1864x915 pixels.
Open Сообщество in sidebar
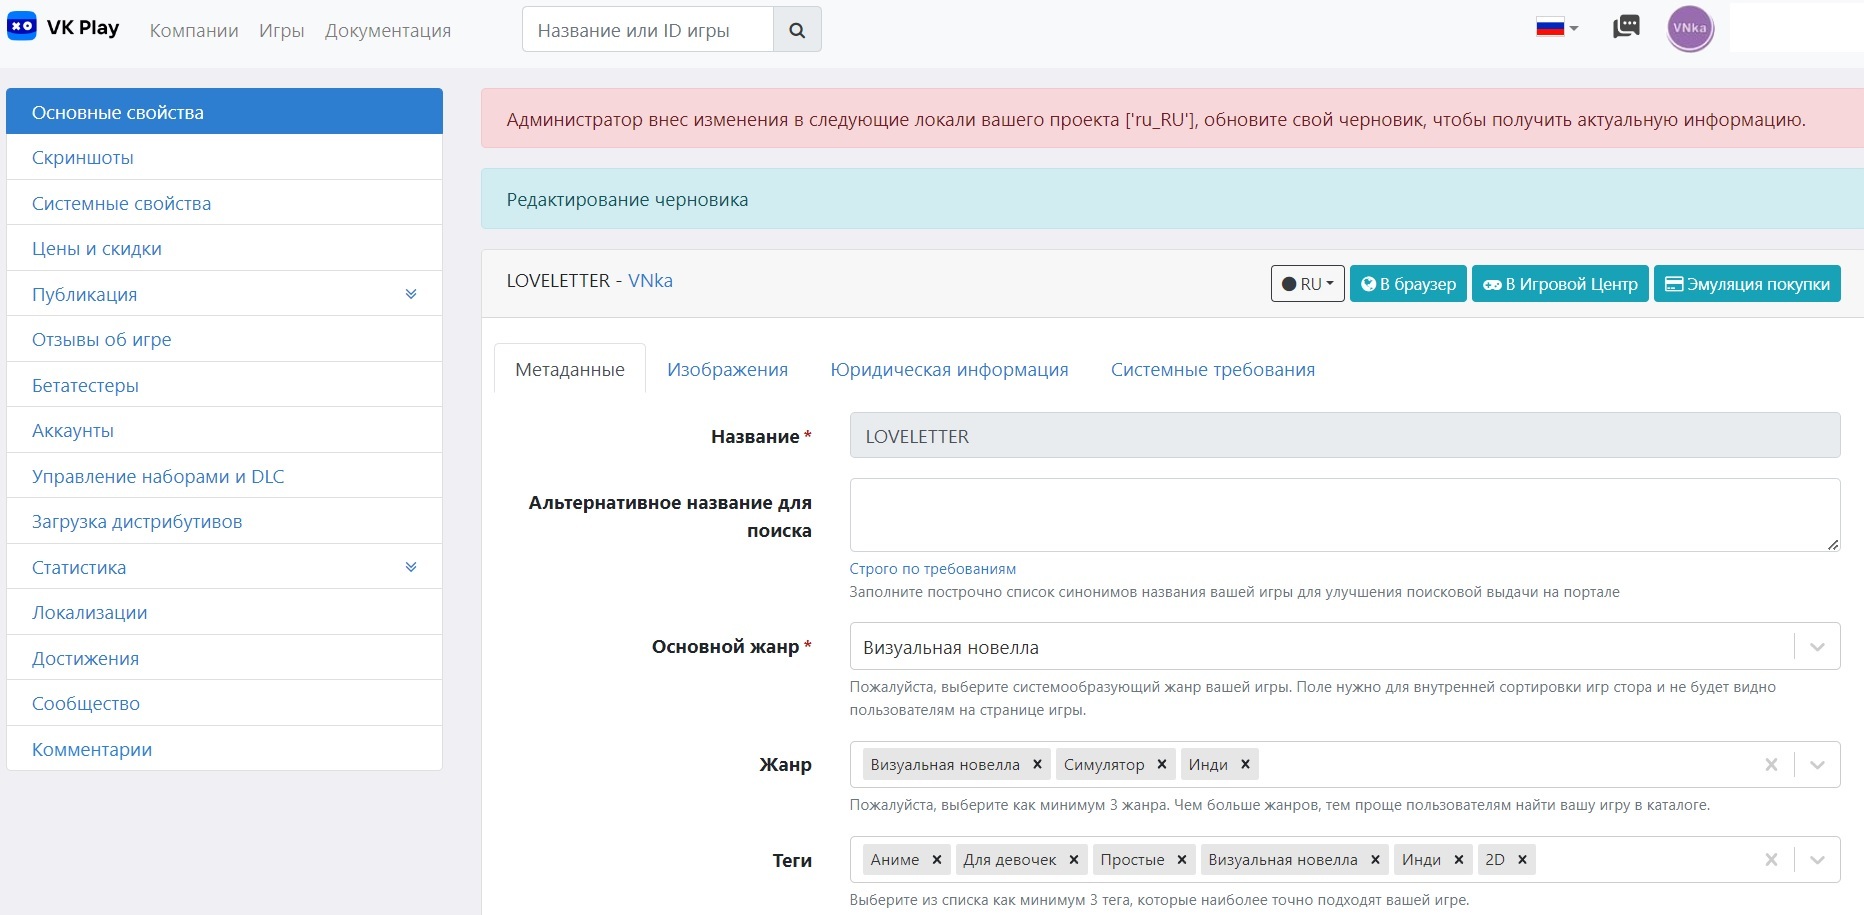tap(224, 704)
